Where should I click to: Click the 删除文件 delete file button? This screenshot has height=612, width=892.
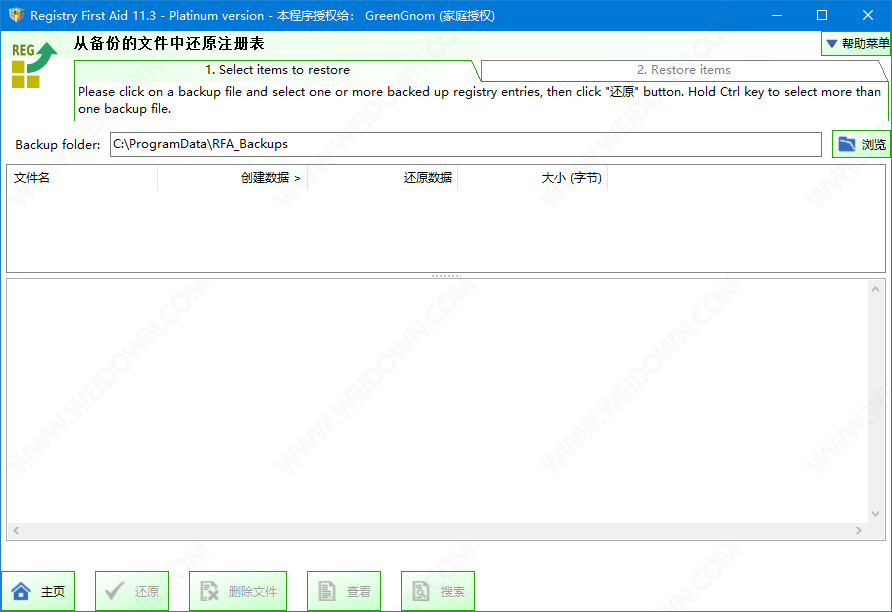click(238, 591)
